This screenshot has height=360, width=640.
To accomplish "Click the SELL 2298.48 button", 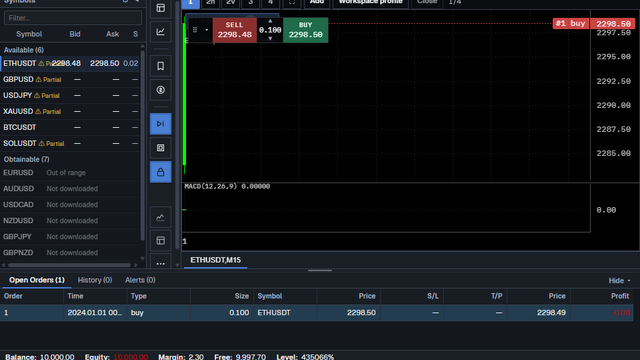I will click(x=234, y=30).
